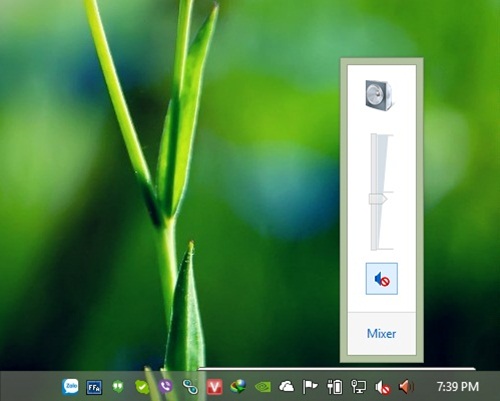Click the blue FFA tray icon
Viewport: 500px width, 401px height.
pos(94,387)
